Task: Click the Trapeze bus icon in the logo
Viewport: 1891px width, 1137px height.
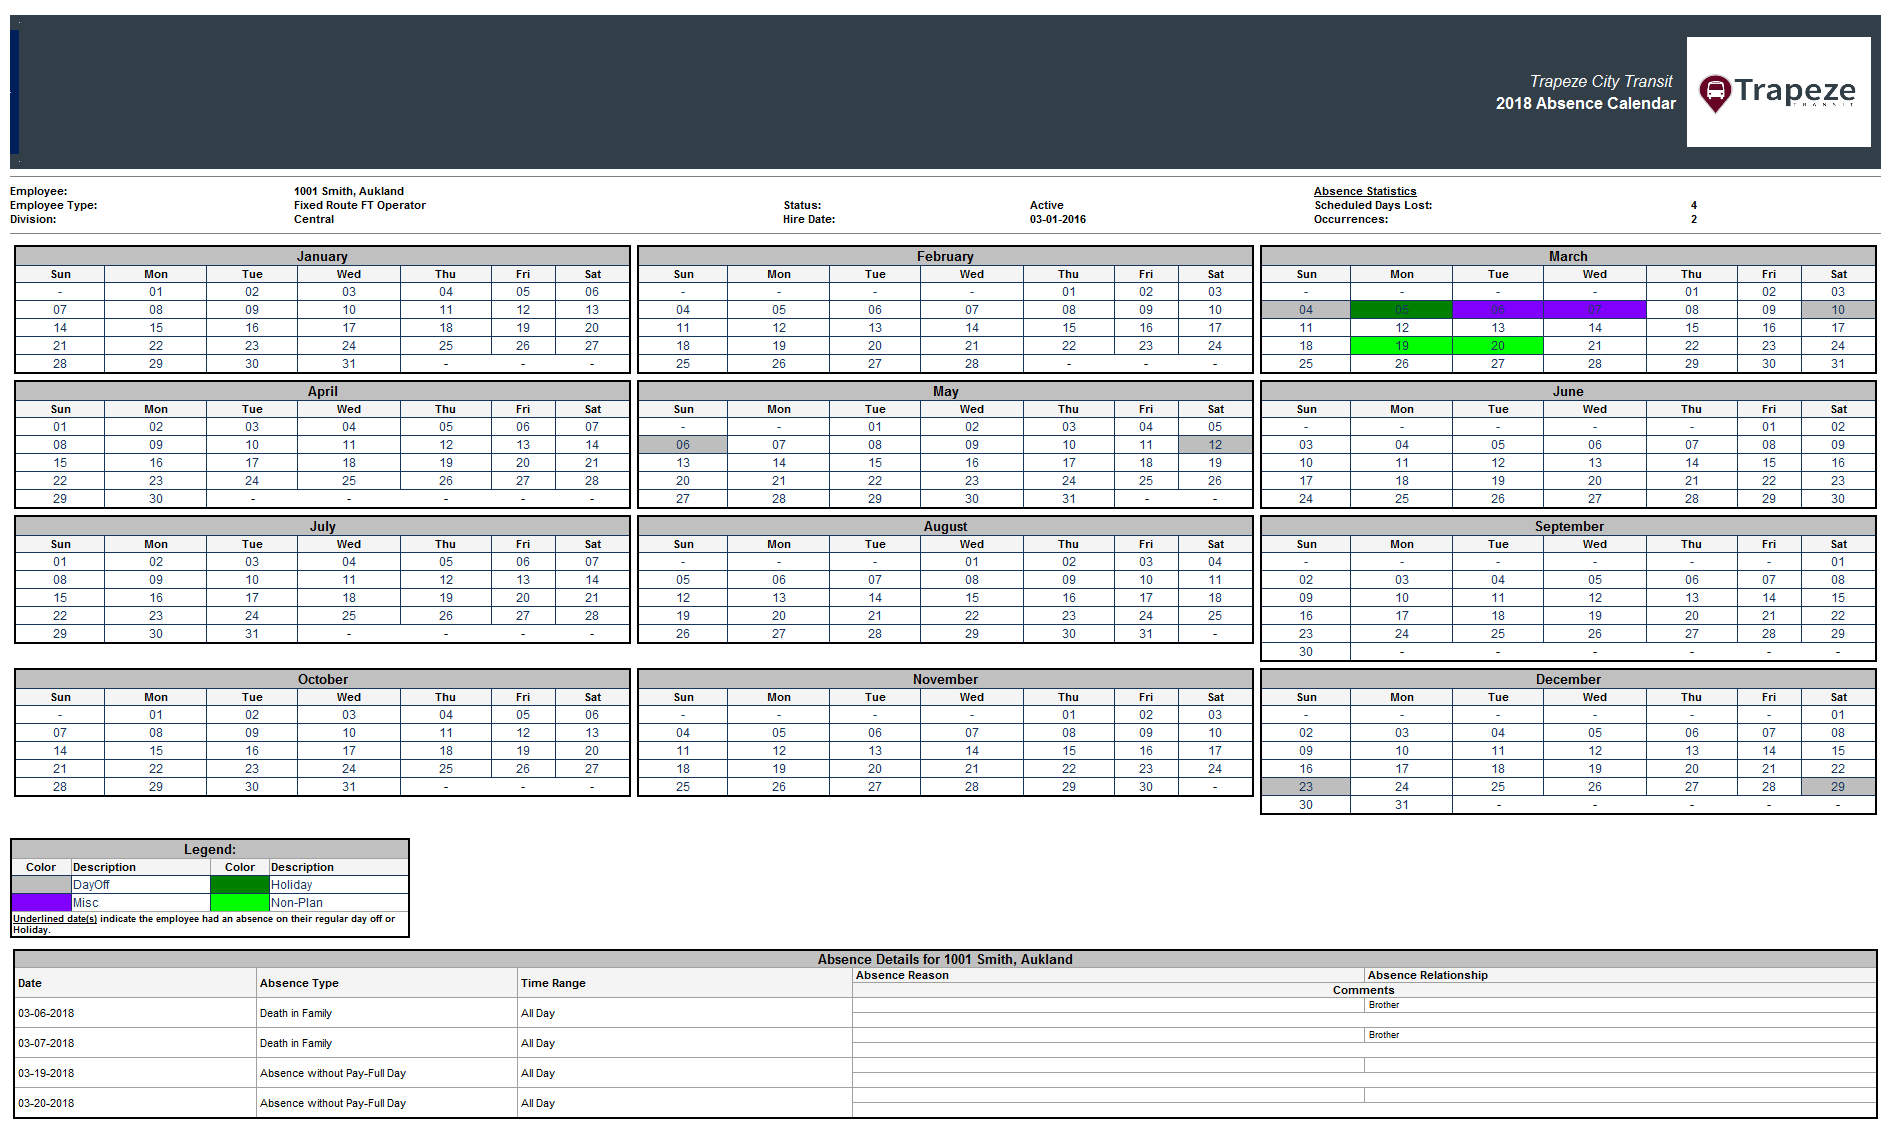Action: coord(1716,92)
